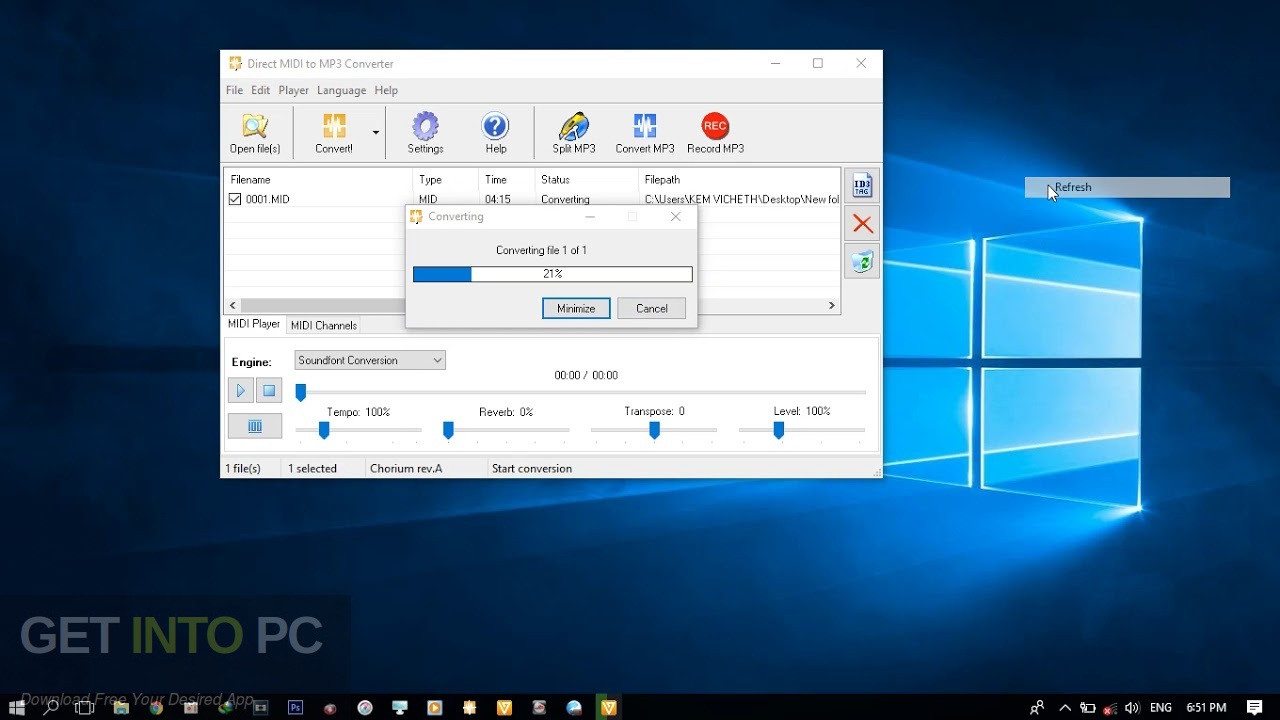
Task: Open Settings via the gear icon
Action: coord(425,131)
